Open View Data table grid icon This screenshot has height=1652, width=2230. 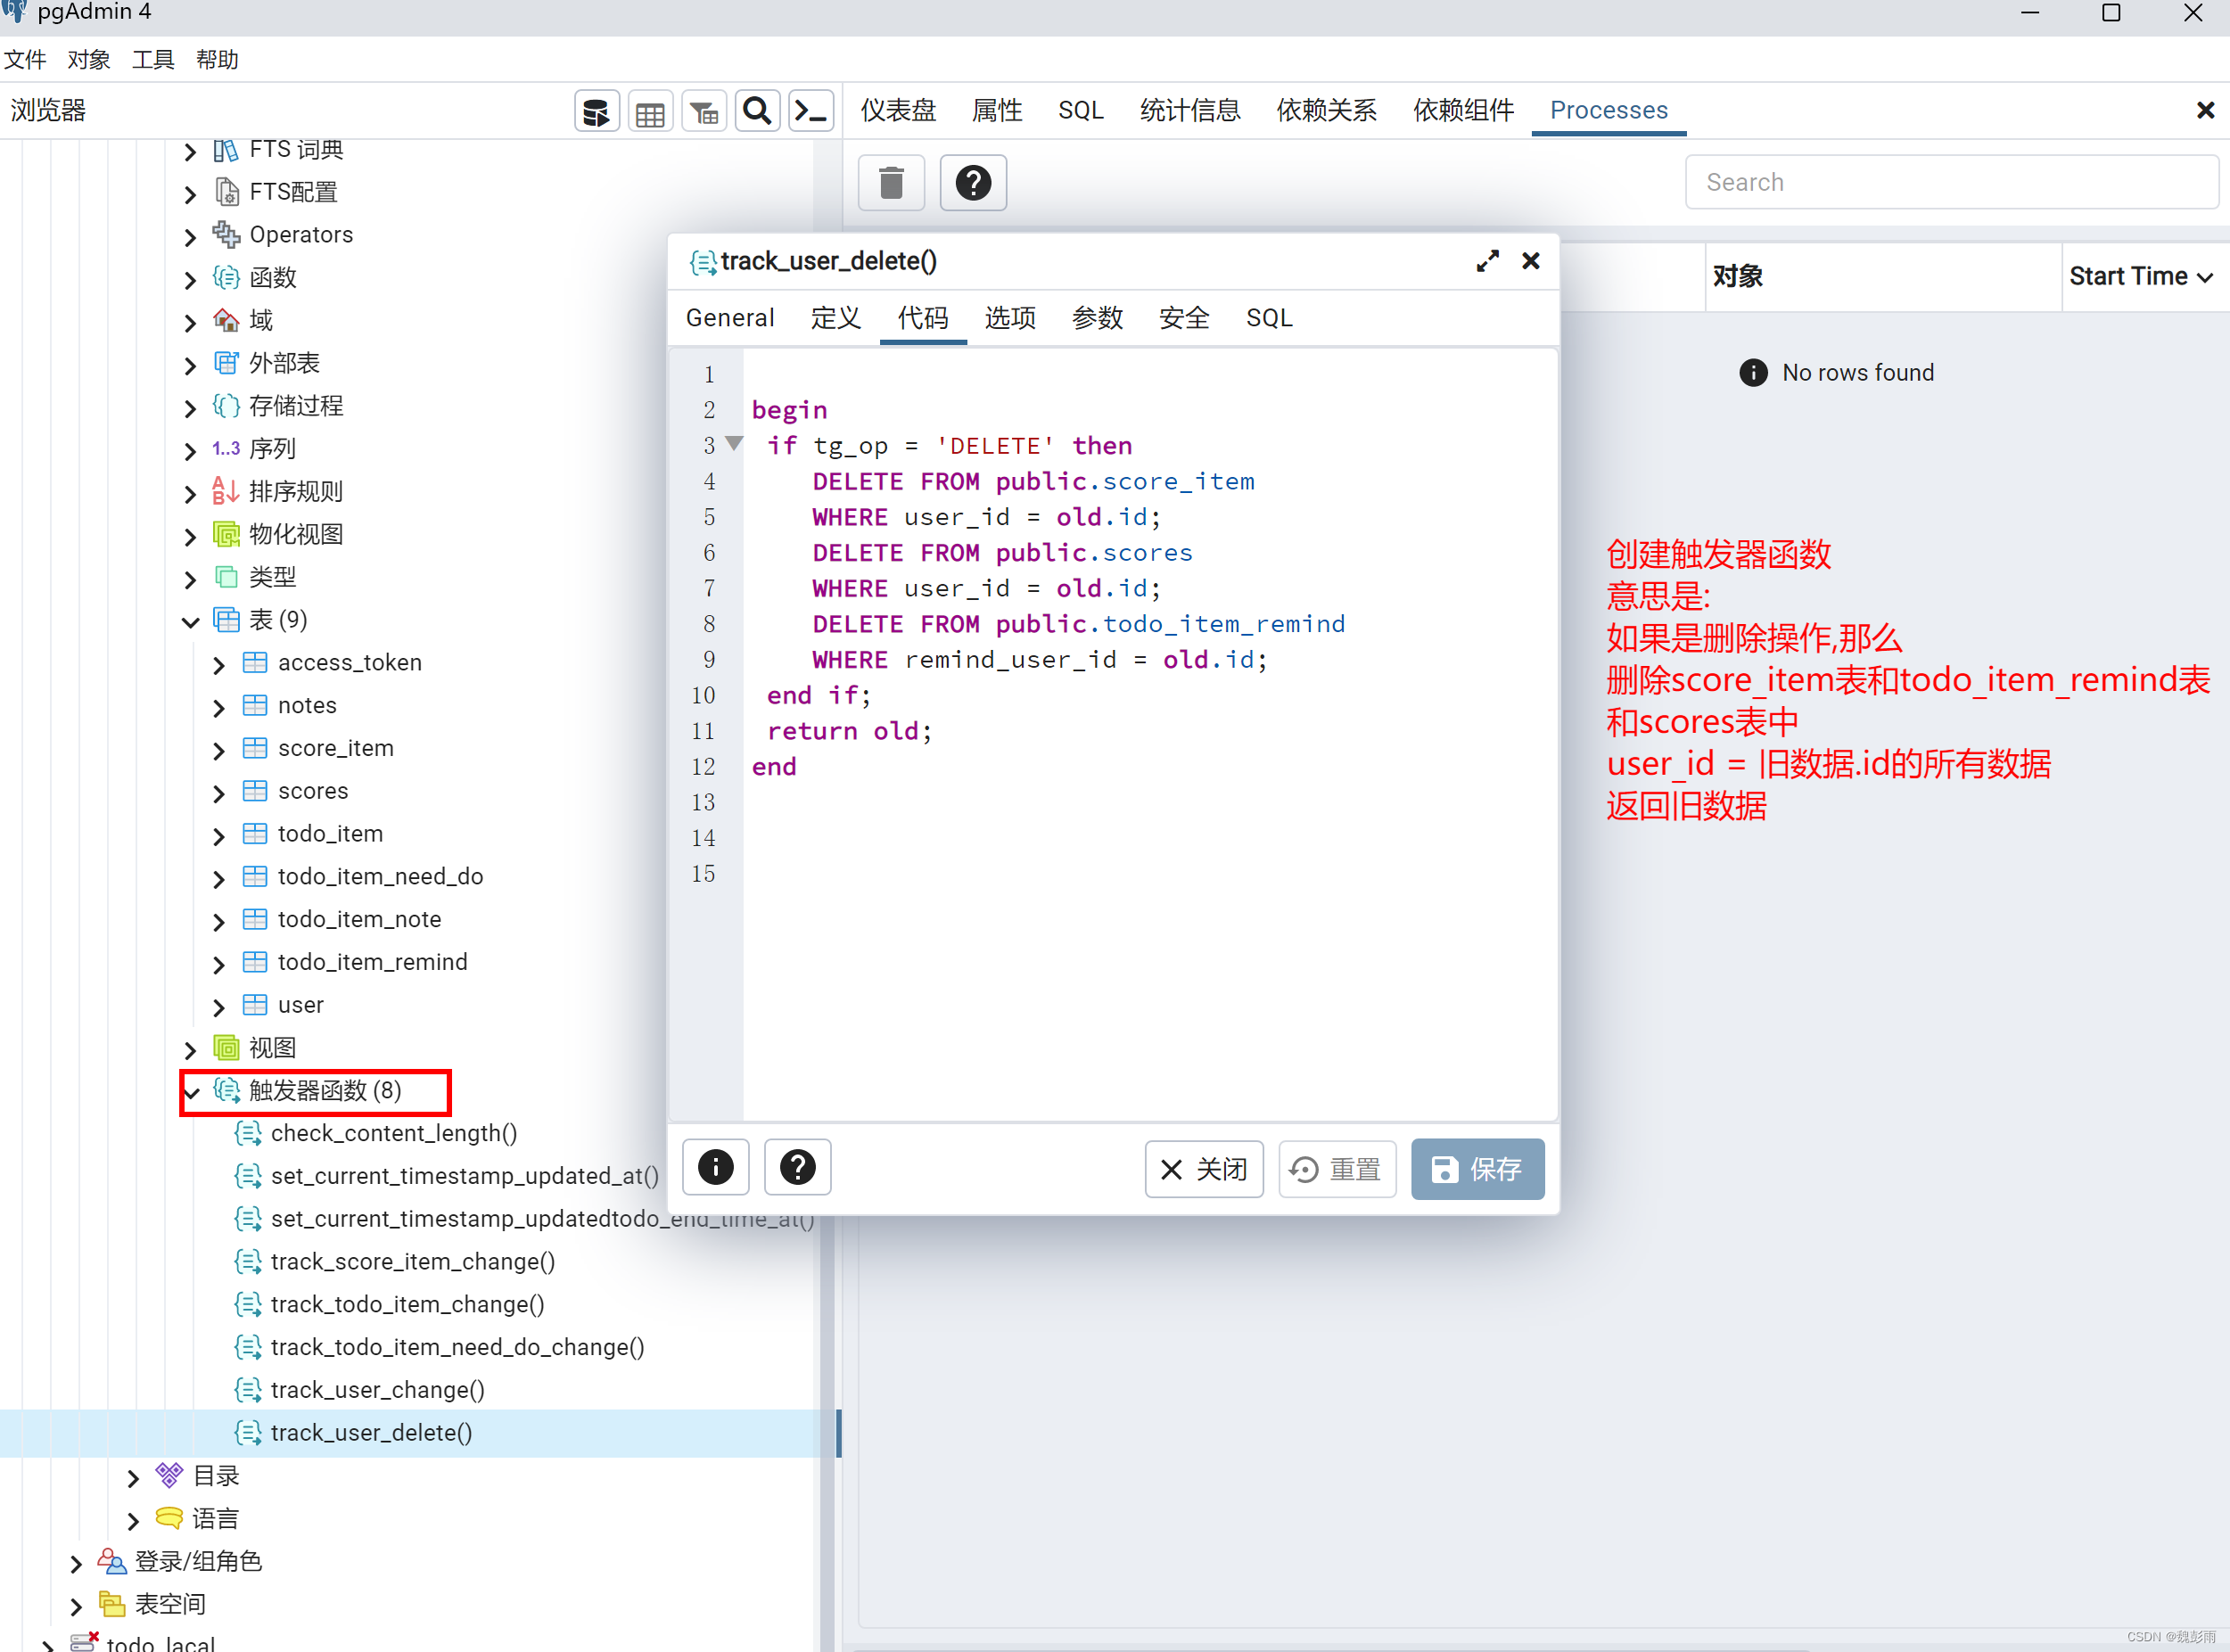pos(650,112)
